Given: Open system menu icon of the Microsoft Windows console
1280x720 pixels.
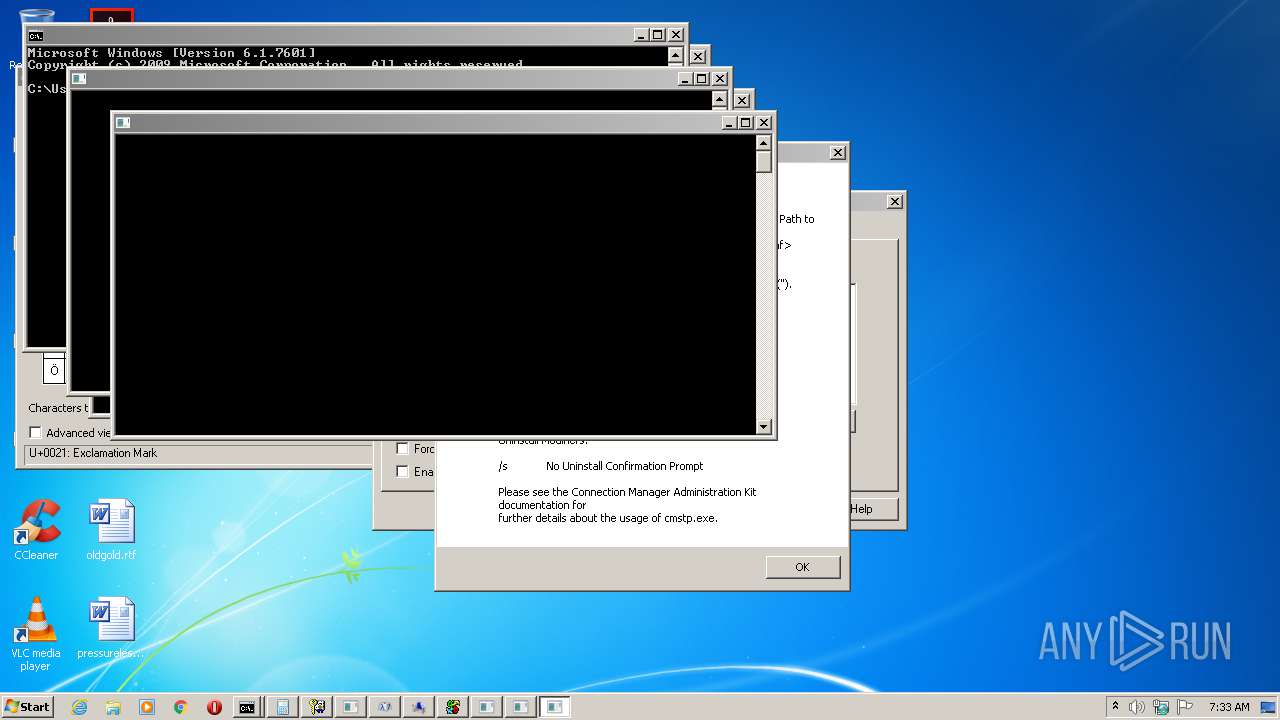Looking at the screenshot, I should pyautogui.click(x=35, y=35).
